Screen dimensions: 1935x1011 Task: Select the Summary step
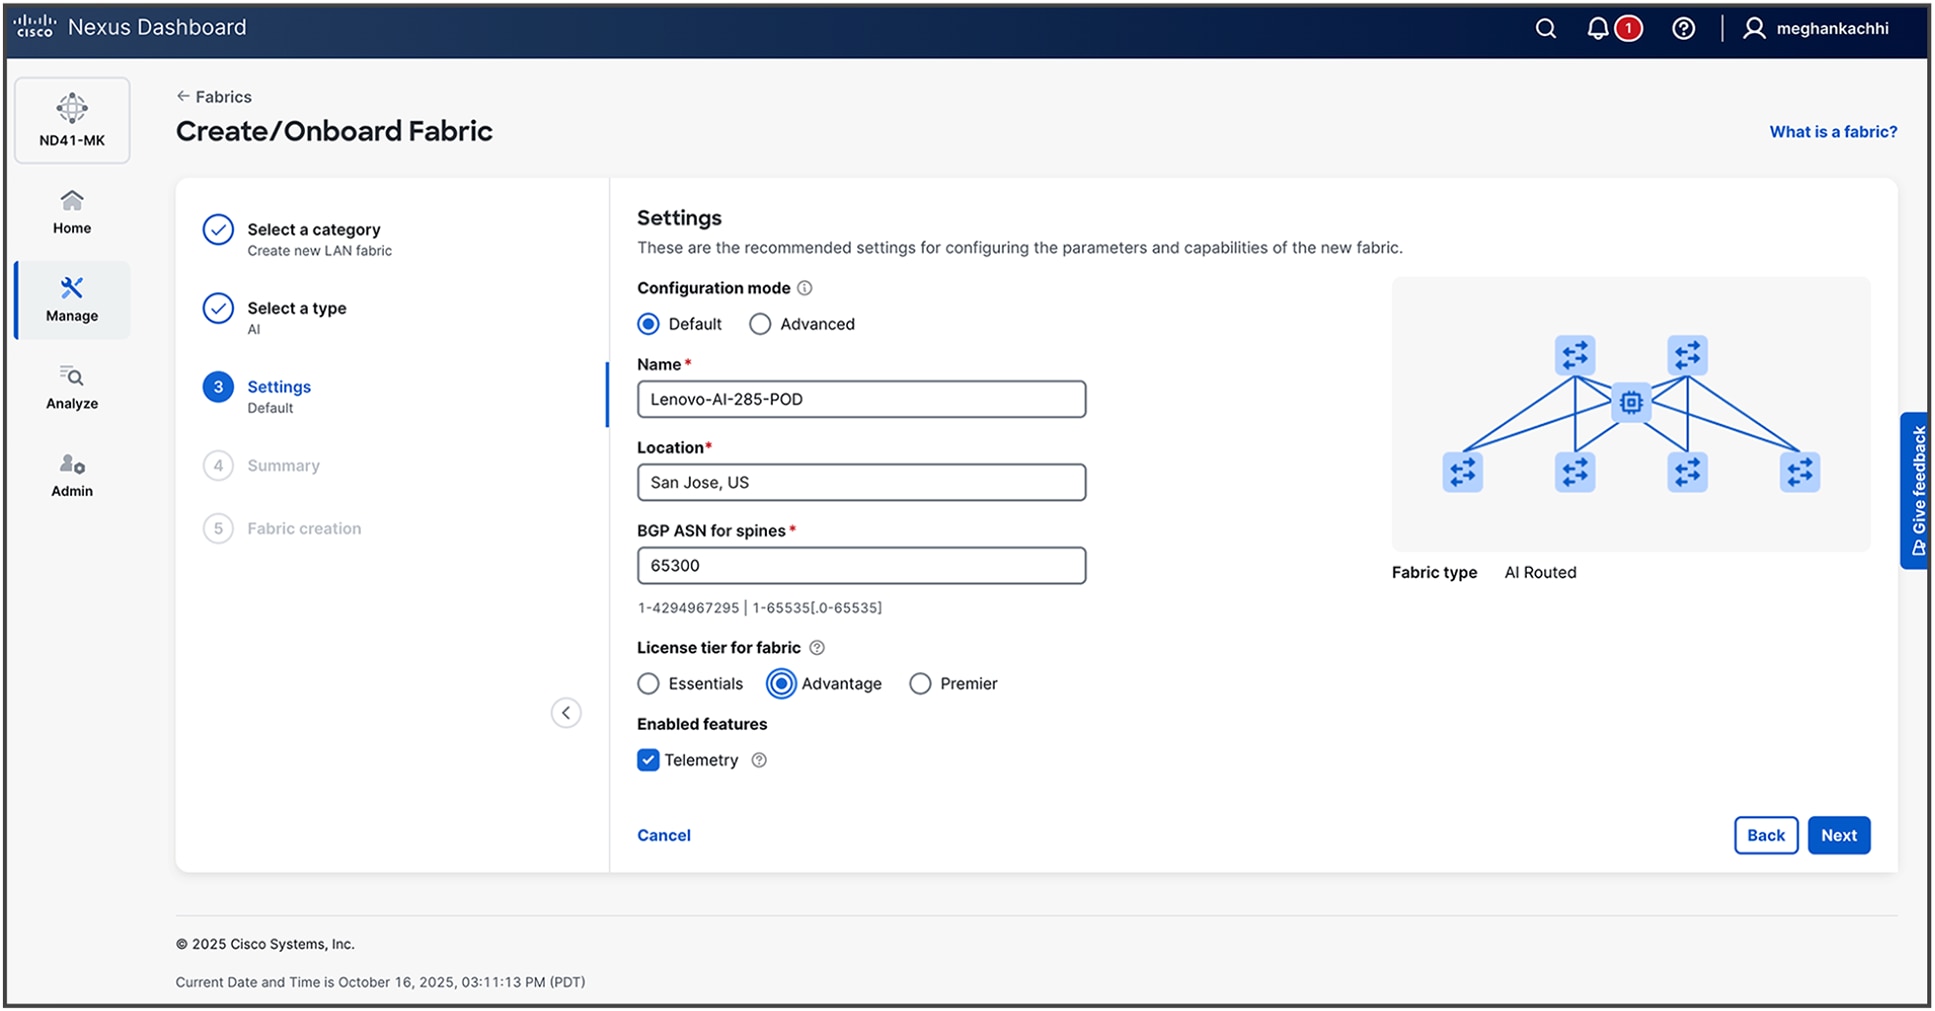283,465
